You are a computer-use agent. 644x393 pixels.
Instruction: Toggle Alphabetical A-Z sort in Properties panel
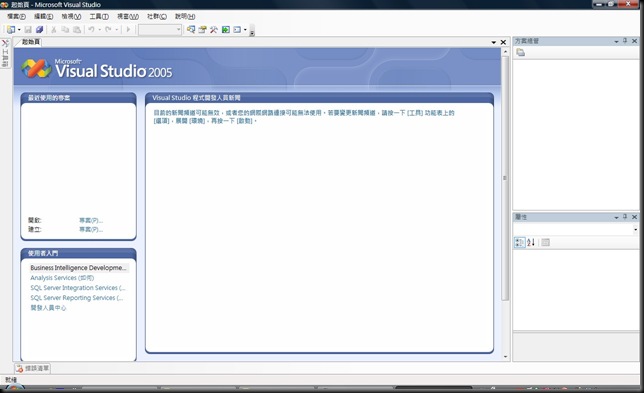click(x=531, y=242)
